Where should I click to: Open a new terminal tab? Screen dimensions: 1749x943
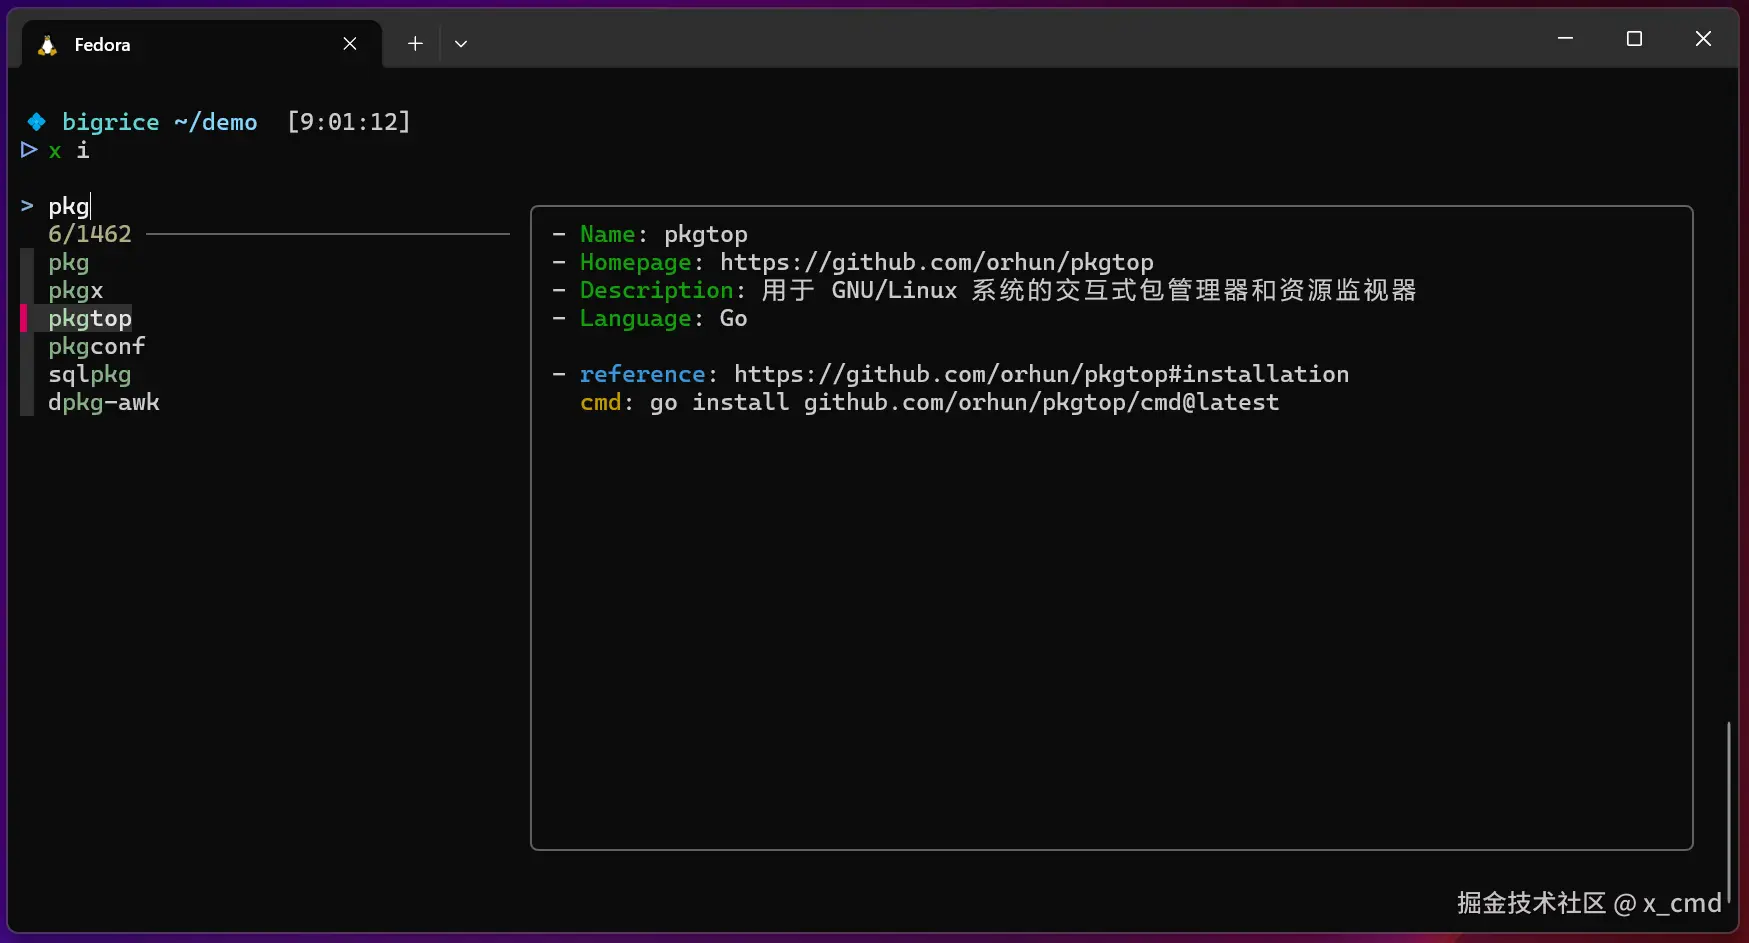point(415,44)
